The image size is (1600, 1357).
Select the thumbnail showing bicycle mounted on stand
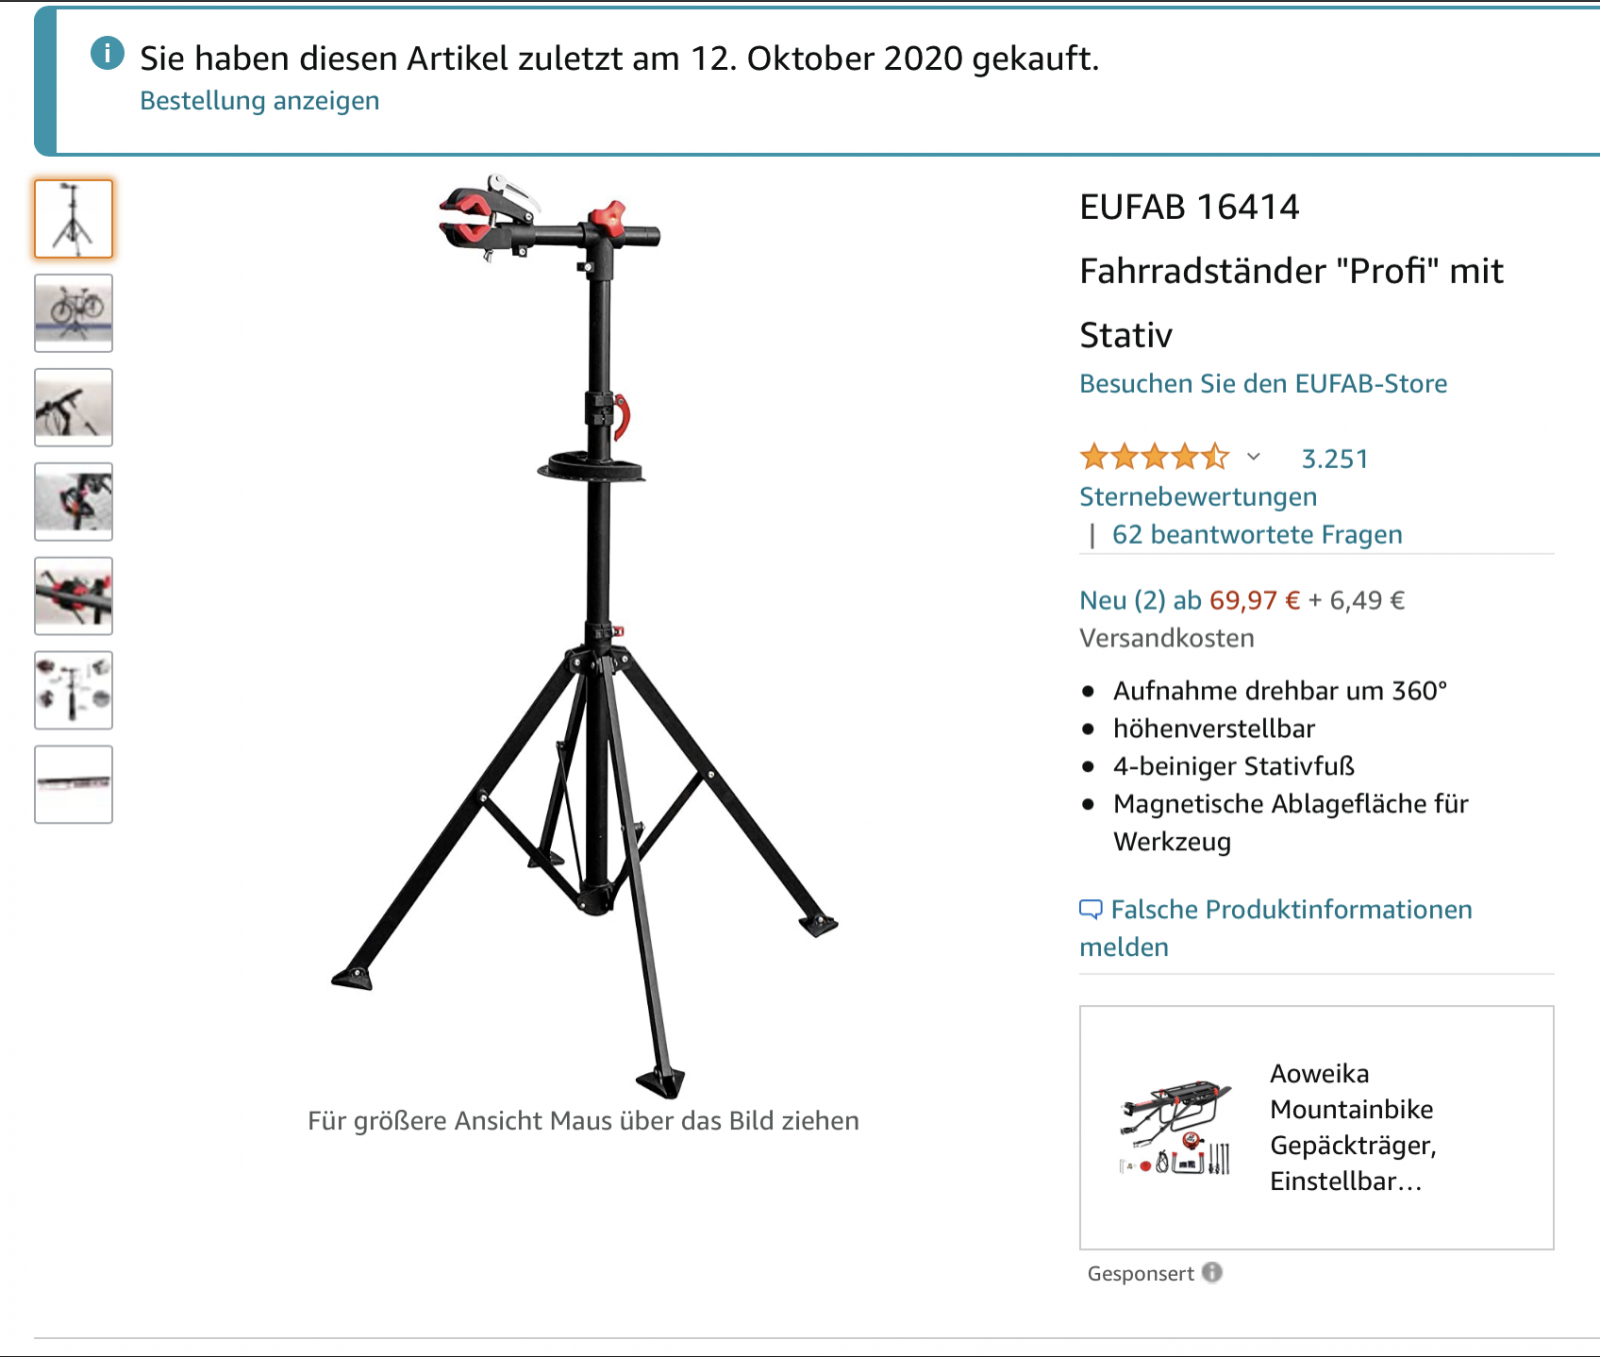pyautogui.click(x=74, y=313)
